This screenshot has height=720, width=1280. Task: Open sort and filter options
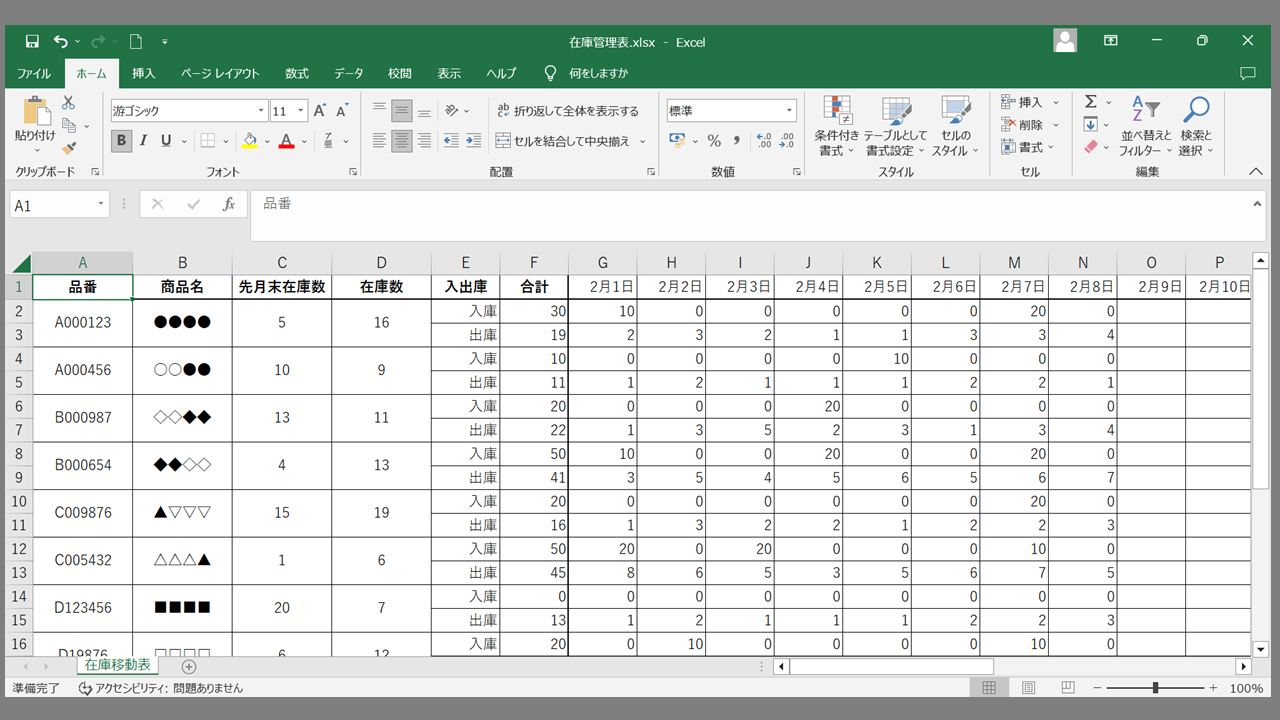click(x=1145, y=126)
